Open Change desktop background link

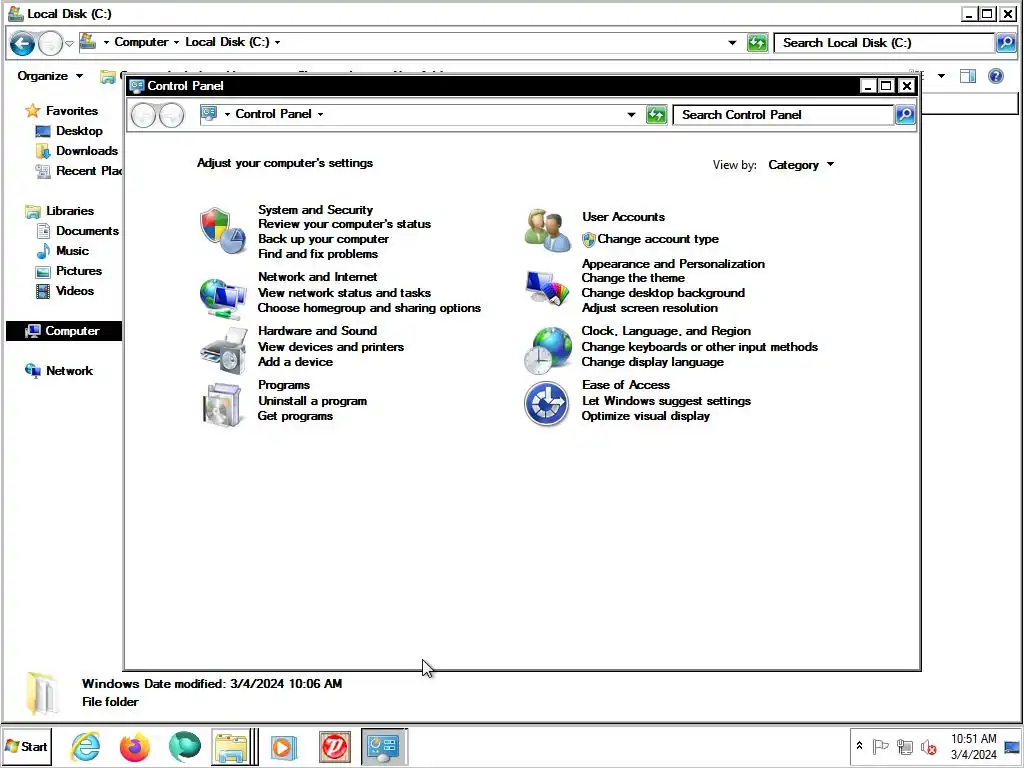pos(663,293)
